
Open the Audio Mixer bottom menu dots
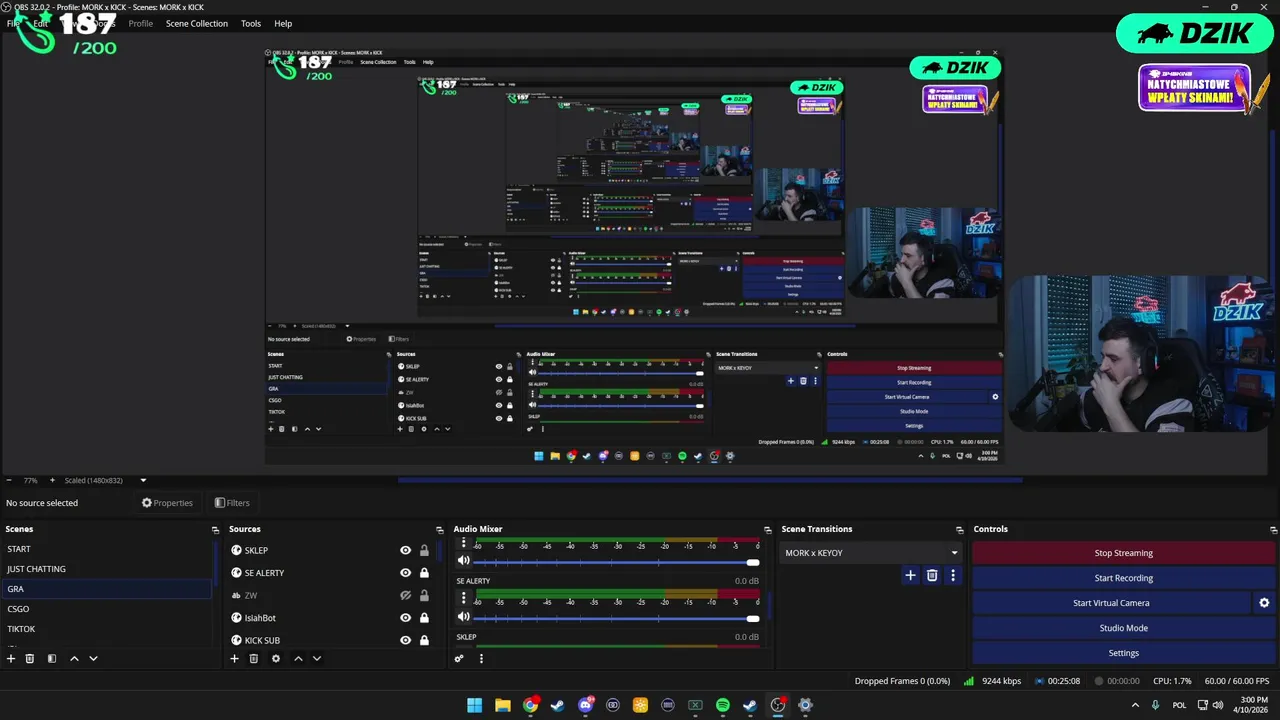coord(481,658)
